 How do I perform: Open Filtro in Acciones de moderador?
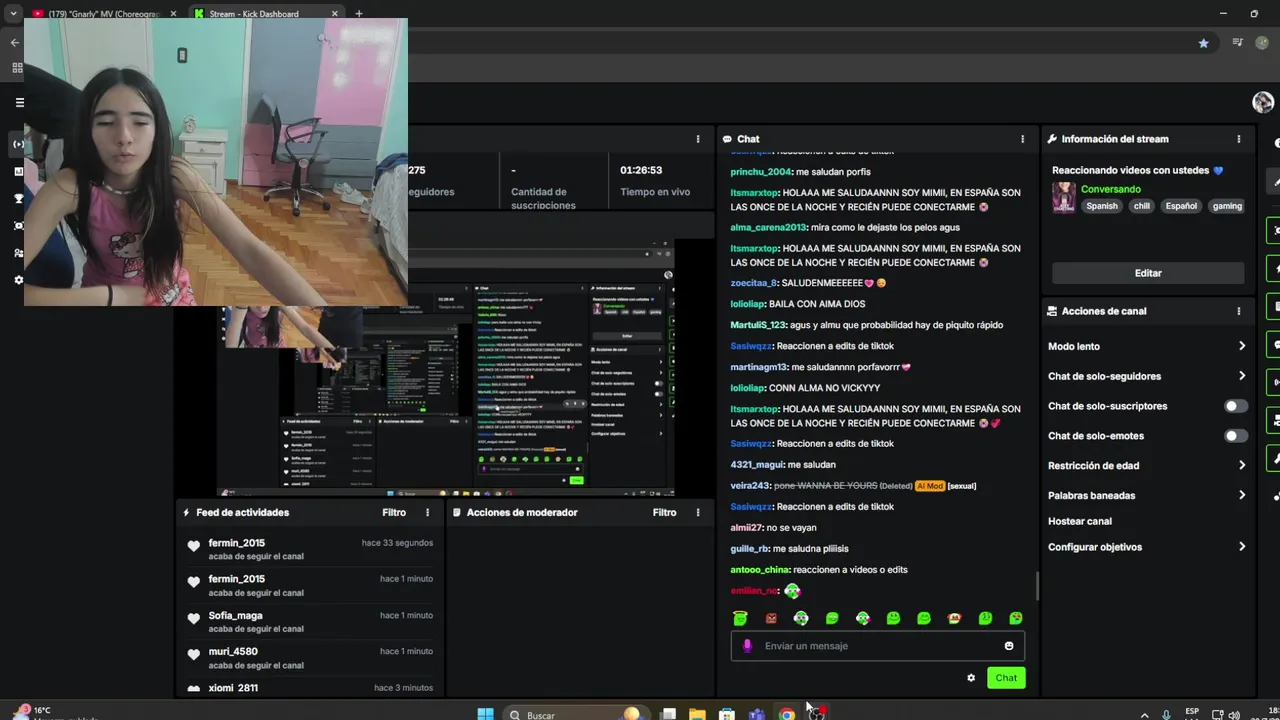tap(664, 512)
